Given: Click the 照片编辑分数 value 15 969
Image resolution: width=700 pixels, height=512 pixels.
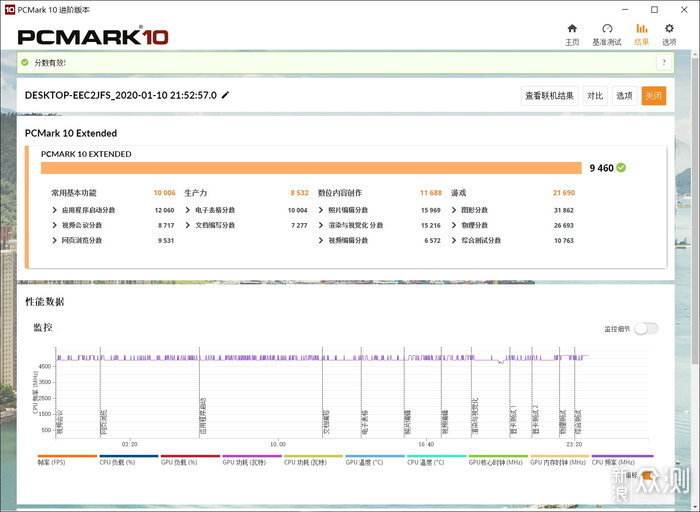Looking at the screenshot, I should [431, 210].
